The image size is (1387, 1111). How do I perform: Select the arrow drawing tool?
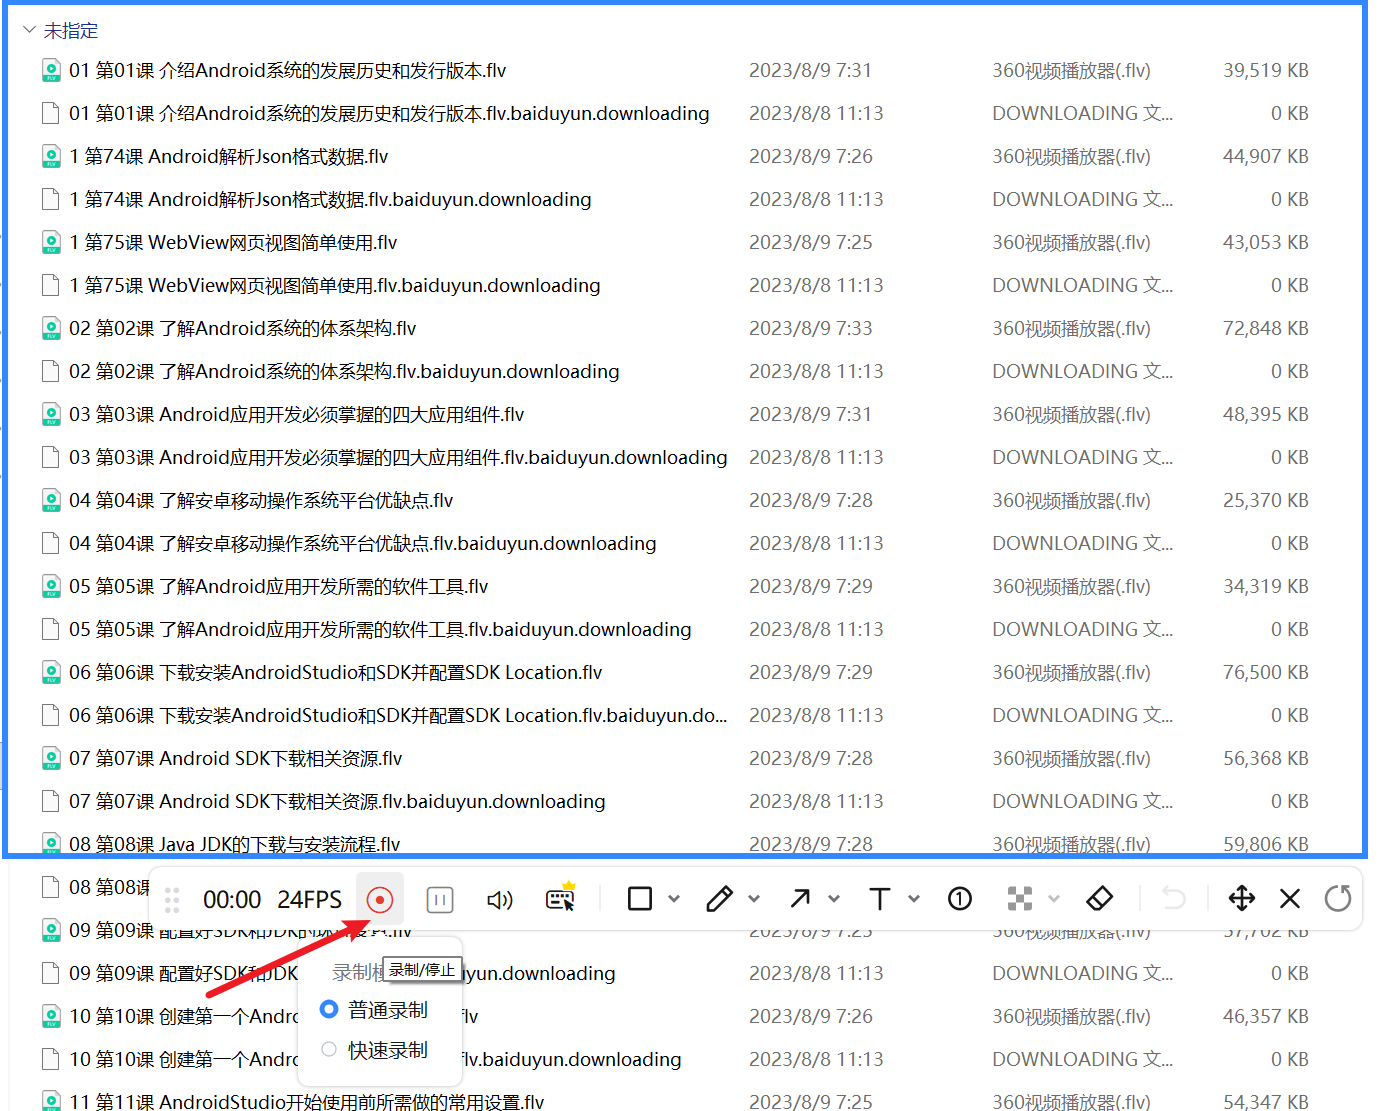[800, 899]
